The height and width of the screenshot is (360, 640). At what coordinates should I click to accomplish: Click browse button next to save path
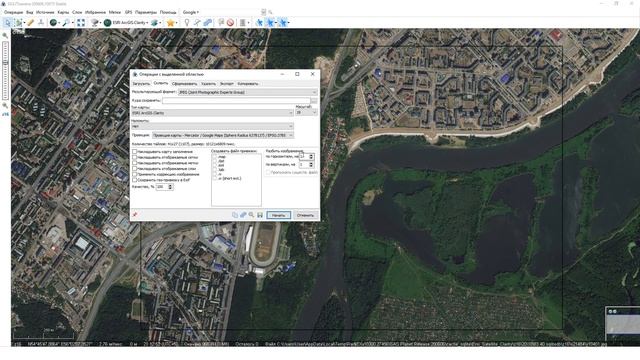314,100
